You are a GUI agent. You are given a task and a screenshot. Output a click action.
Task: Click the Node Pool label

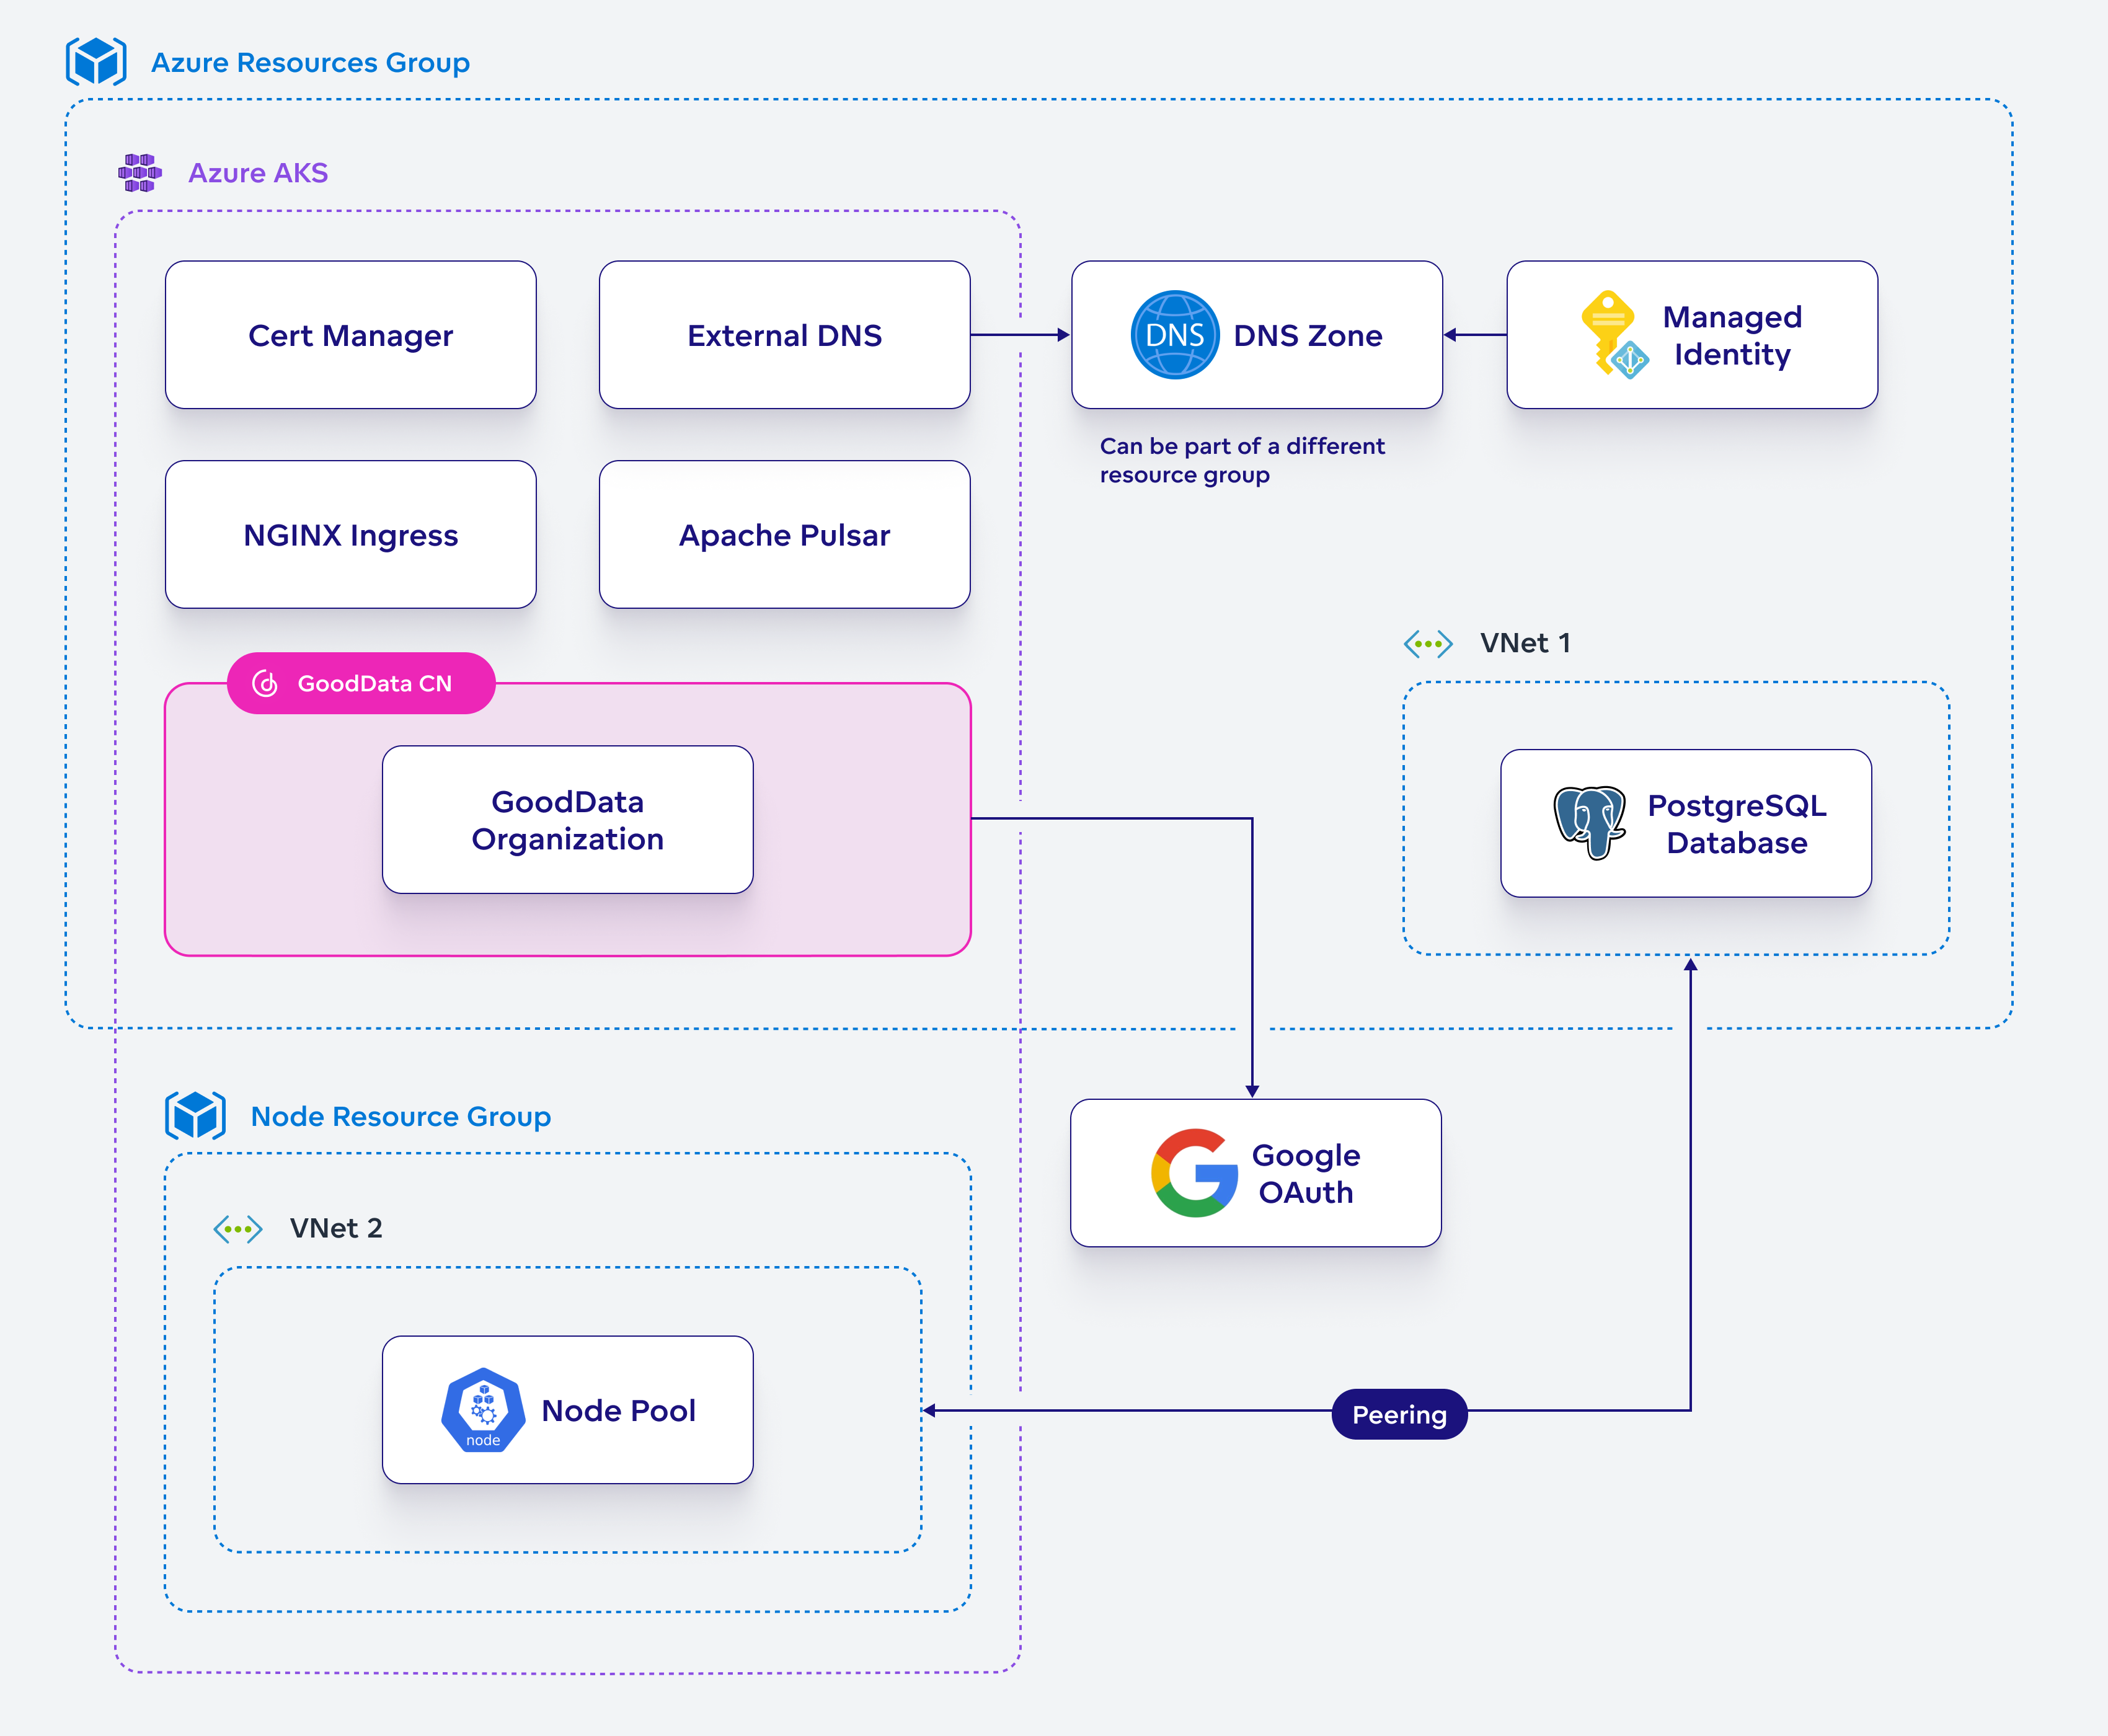(619, 1411)
